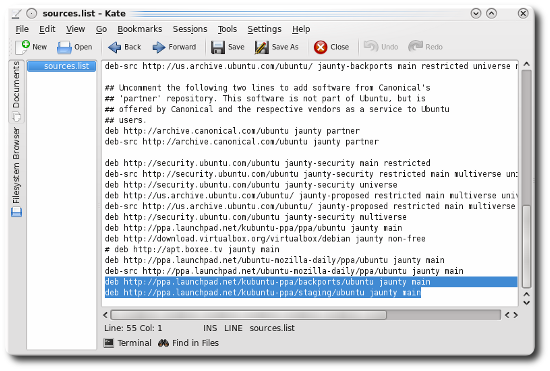Viewport: 550px width, 371px height.
Task: Click the jaunty-security universe line
Action: click(251, 185)
